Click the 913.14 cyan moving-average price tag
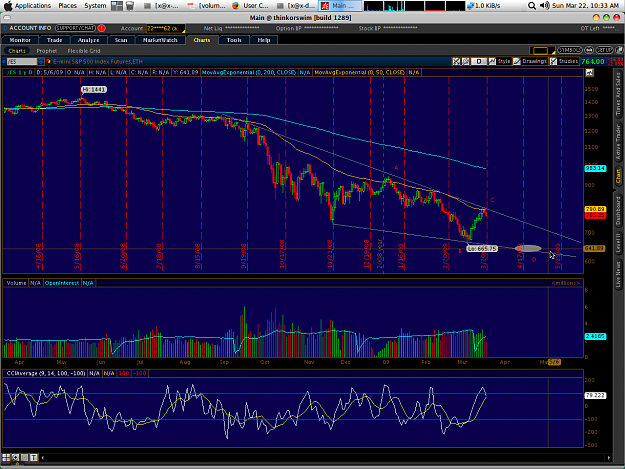Image resolution: width=625 pixels, height=469 pixels. pos(595,168)
